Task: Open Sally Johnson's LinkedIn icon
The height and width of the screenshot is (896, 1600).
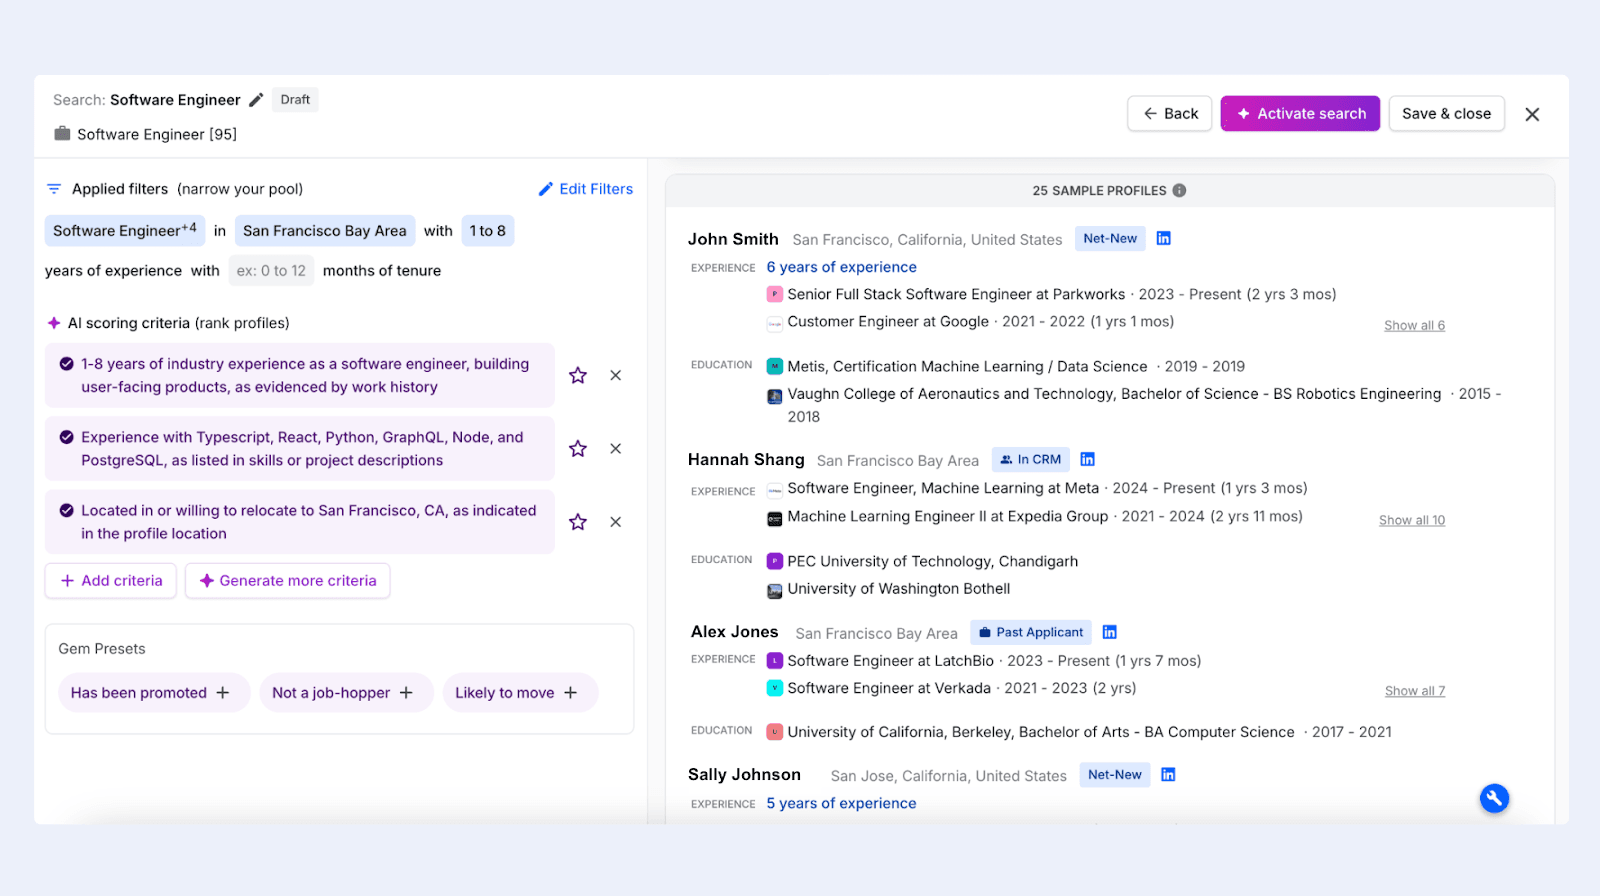Action: click(x=1168, y=775)
